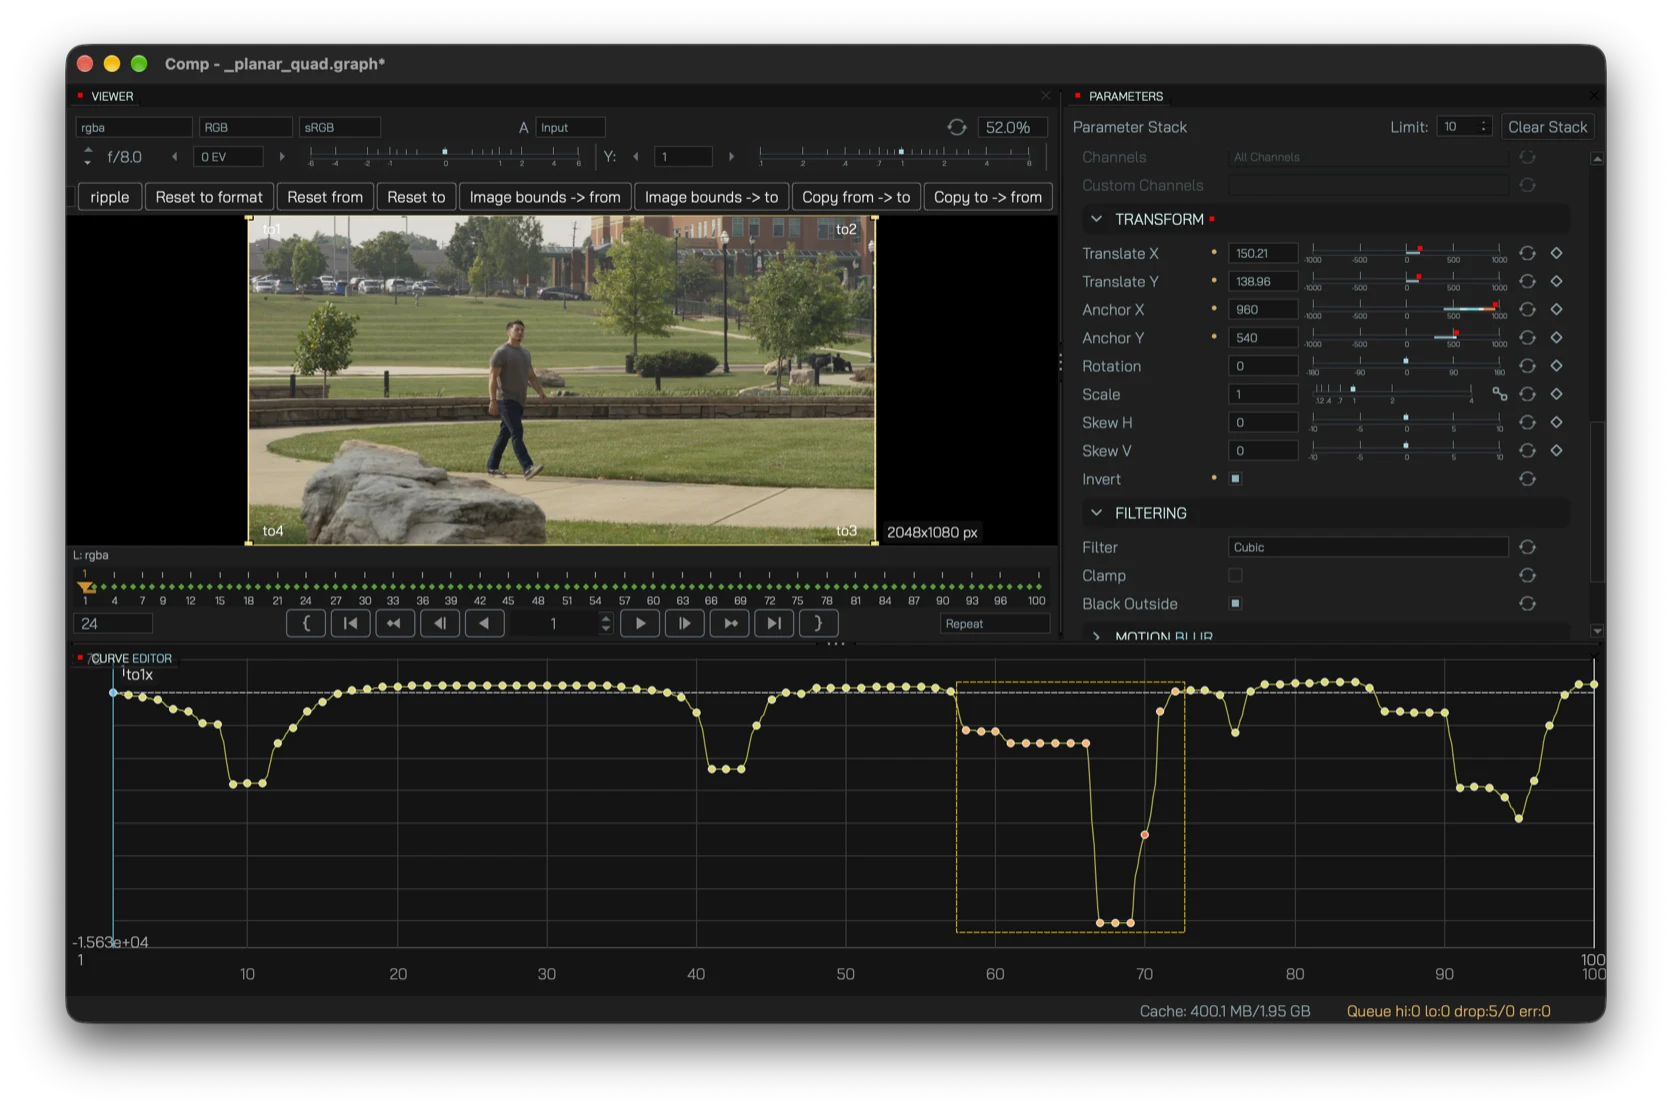Toggle the Invert checkbox
The image size is (1672, 1110).
click(x=1235, y=479)
